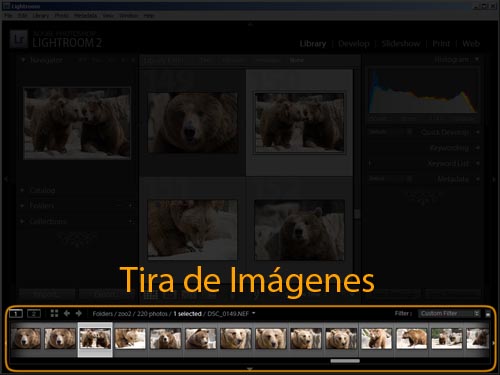Expand the Metadata panel
This screenshot has height=375, width=500.
(478, 179)
